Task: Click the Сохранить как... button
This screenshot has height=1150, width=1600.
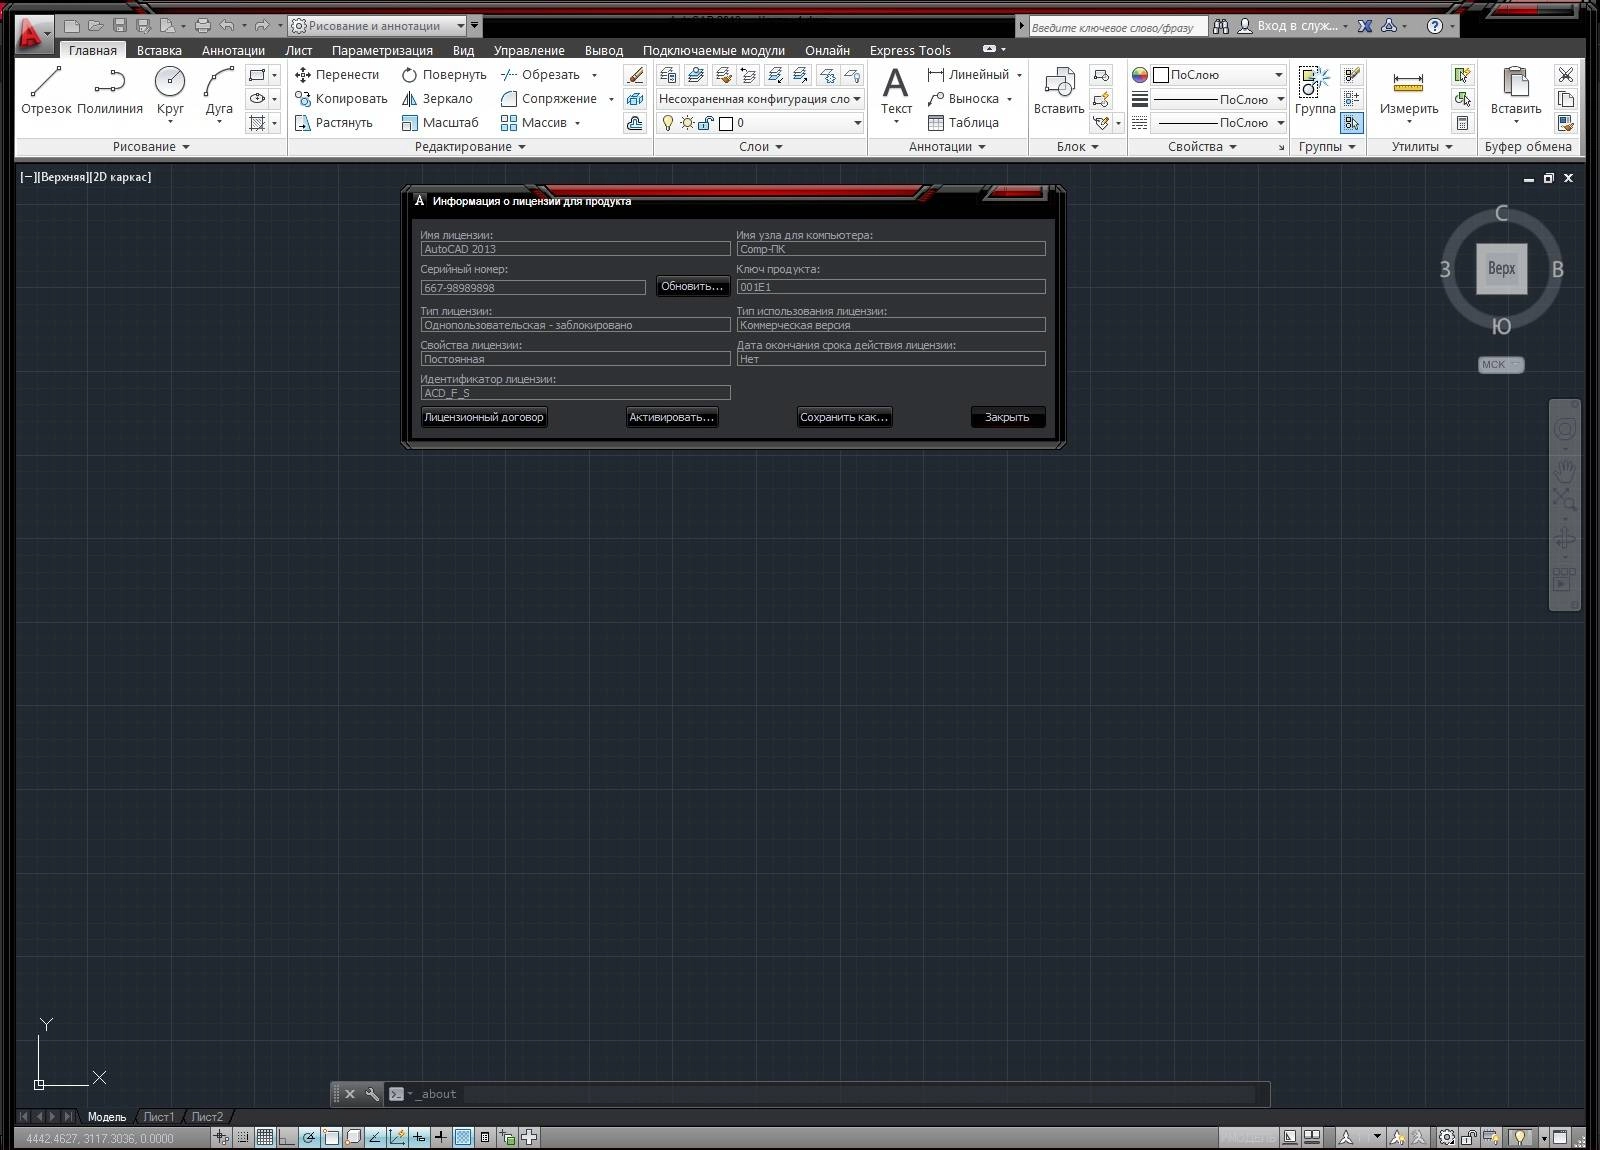Action: tap(844, 418)
